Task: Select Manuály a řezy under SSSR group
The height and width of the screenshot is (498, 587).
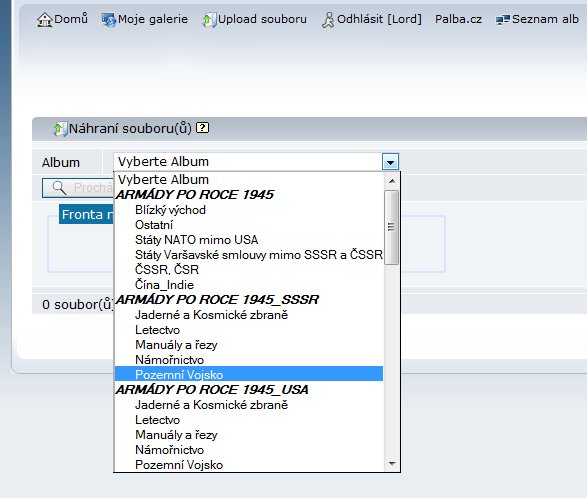Action: tap(249, 344)
